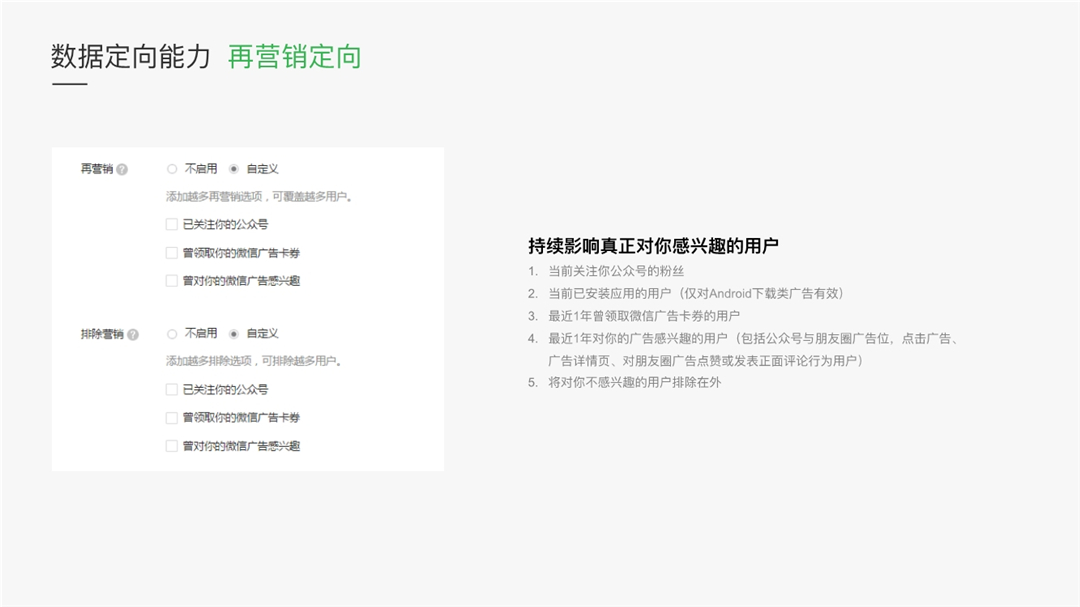Screen dimensions: 1080x607
Task: Check 曾领取你的微信广告卡券 under 再营销
Action: (x=172, y=253)
